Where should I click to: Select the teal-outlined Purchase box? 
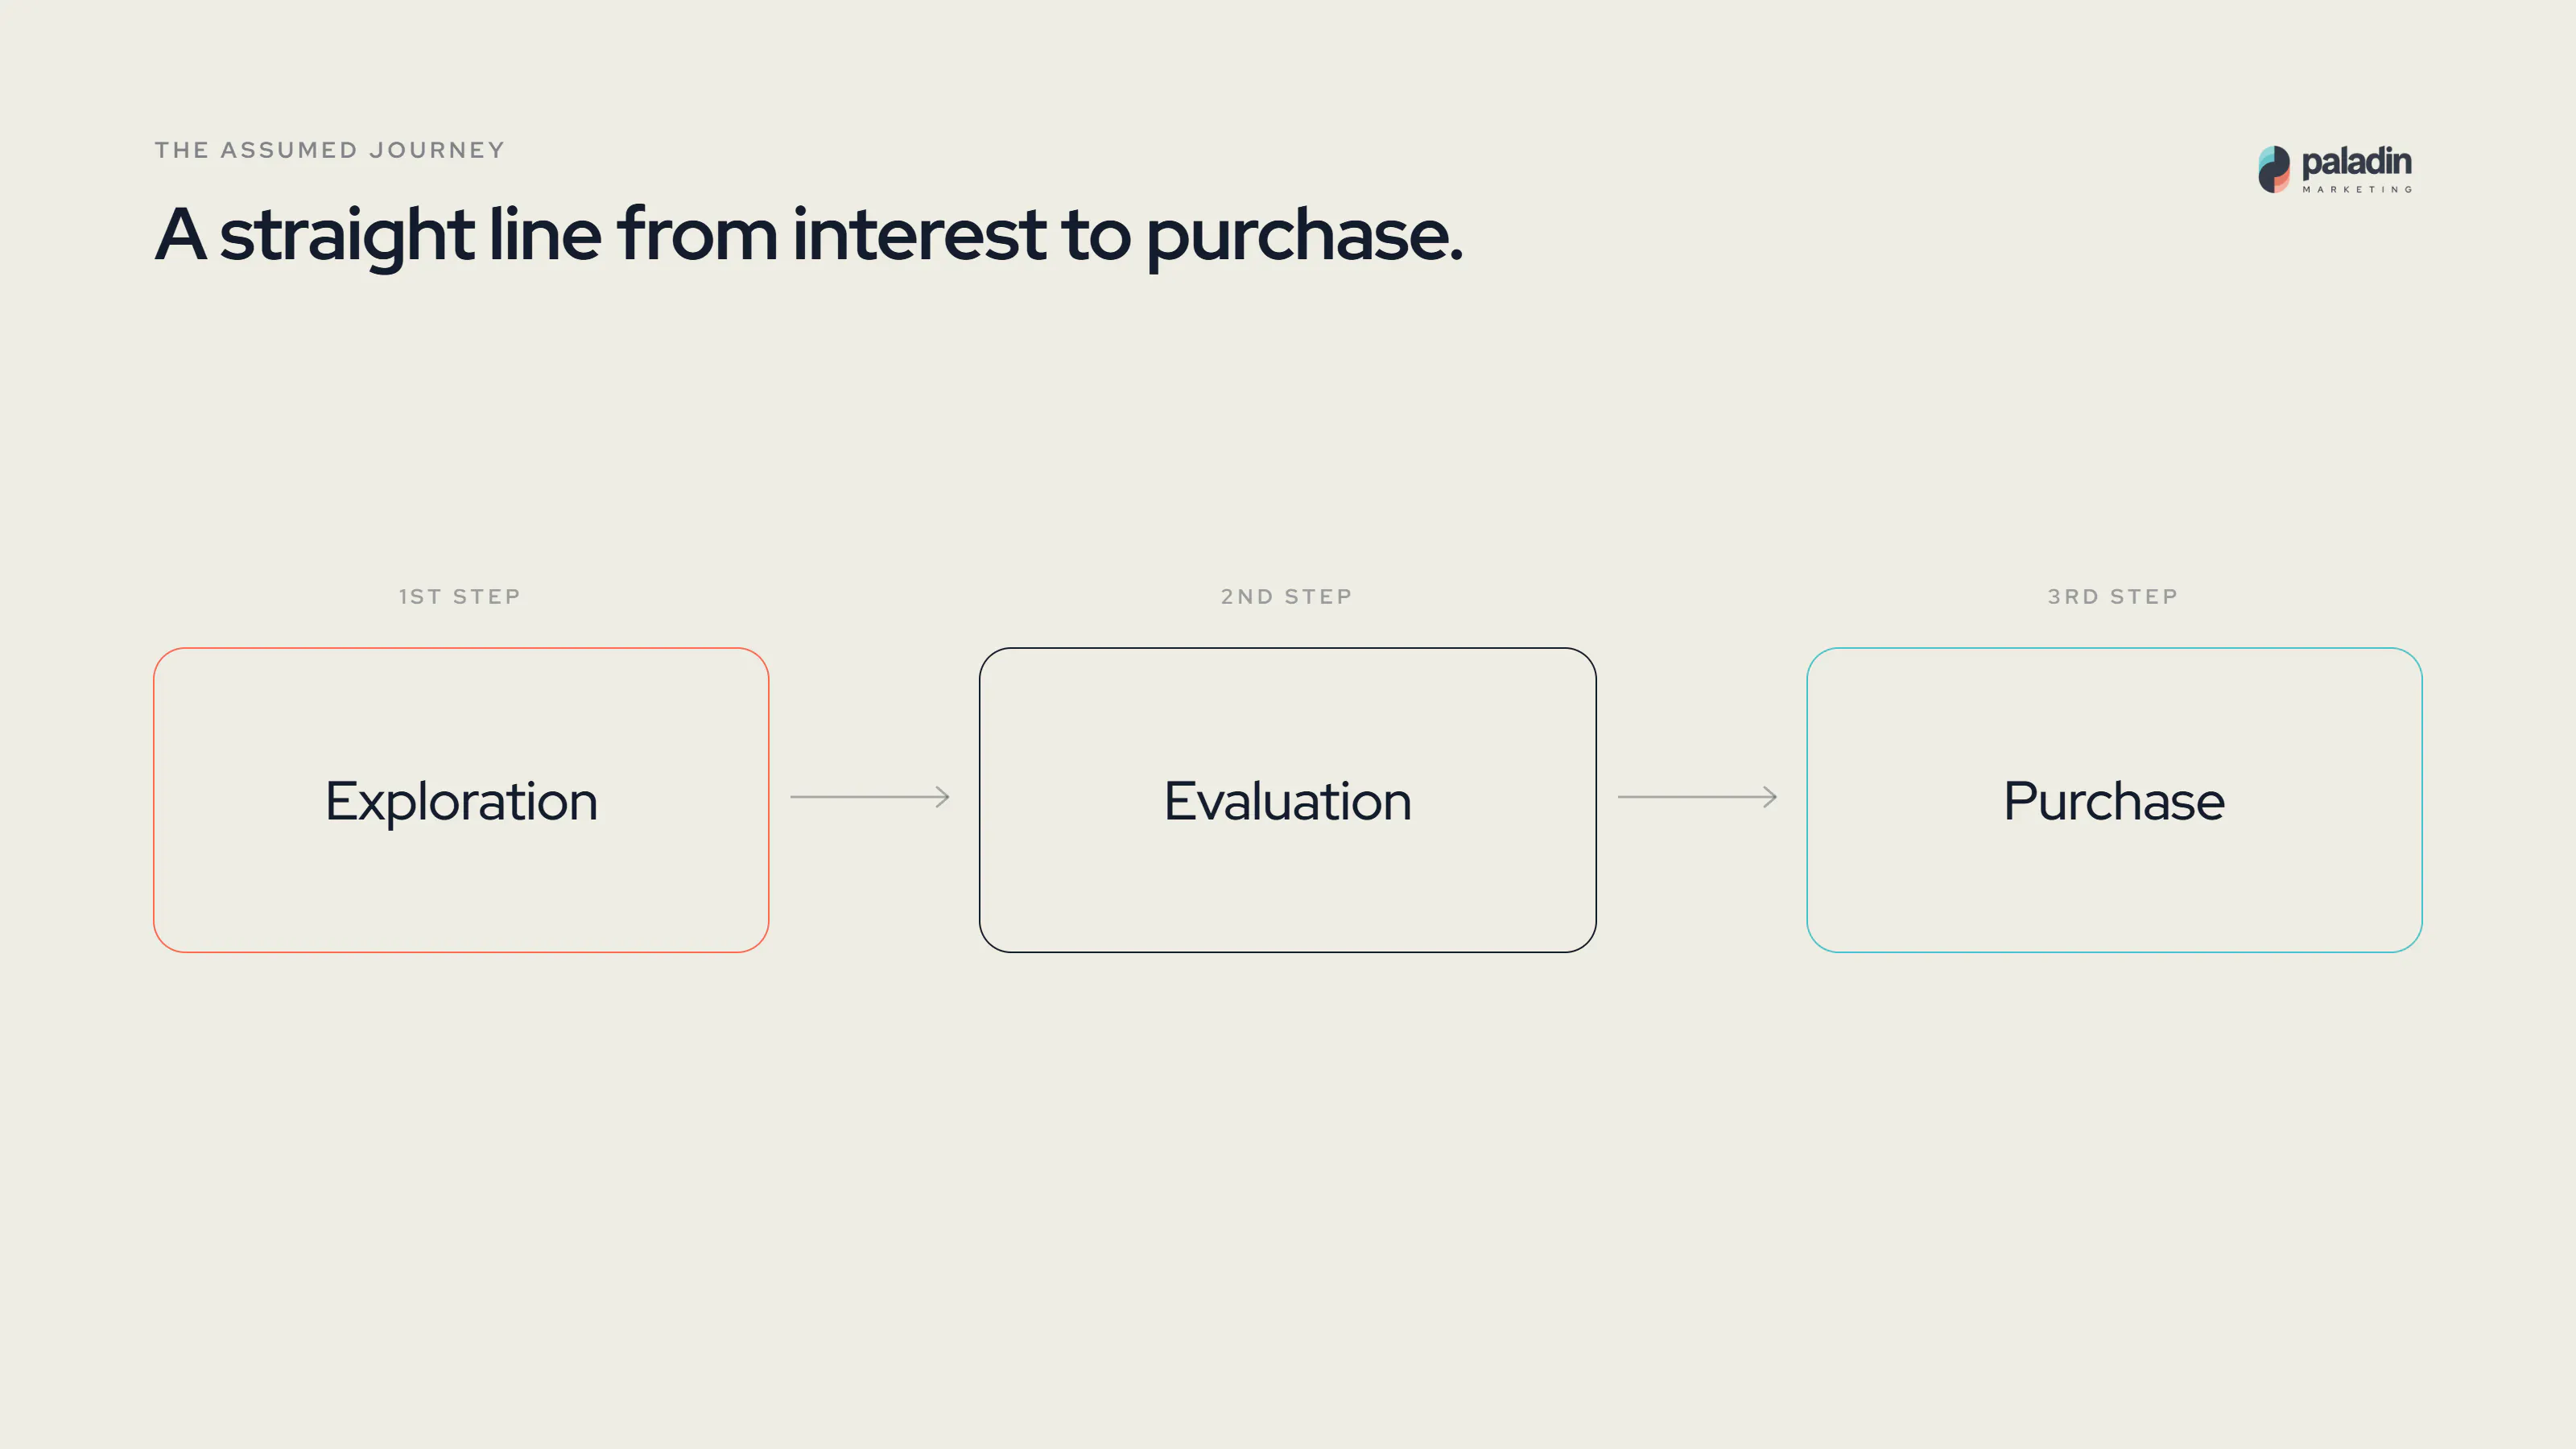pos(2114,800)
